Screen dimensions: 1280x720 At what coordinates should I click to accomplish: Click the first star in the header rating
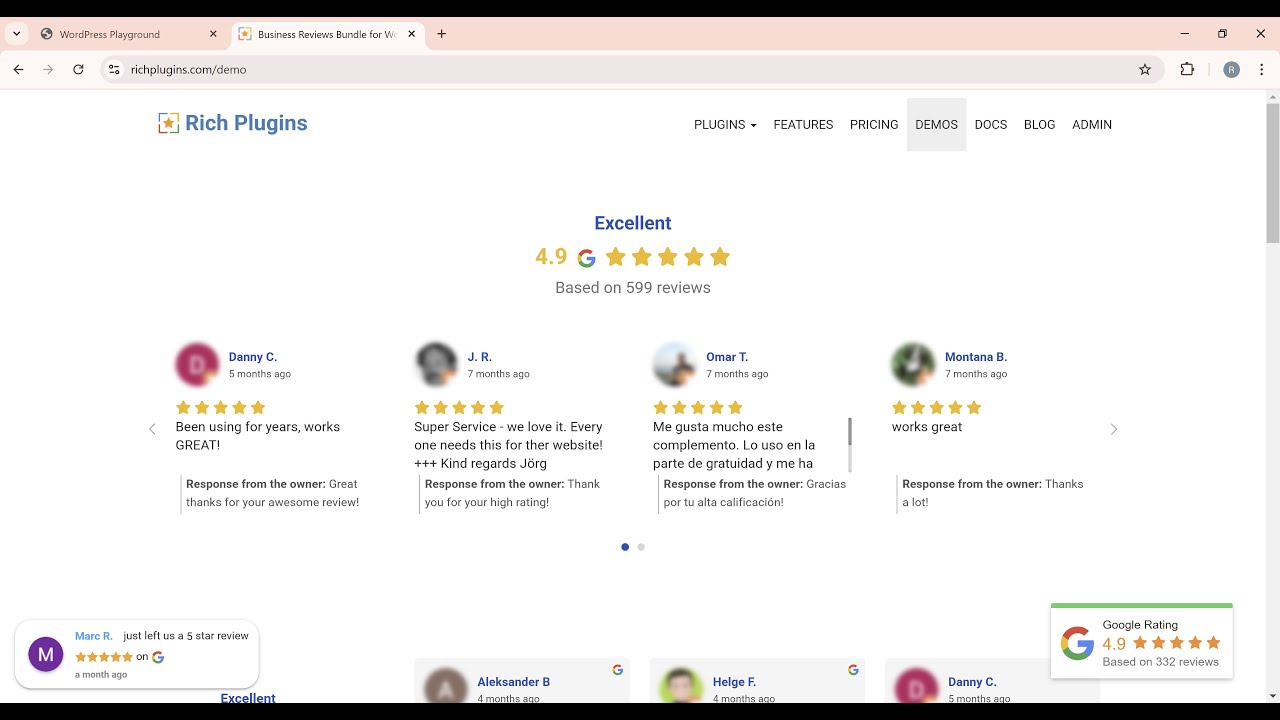(616, 257)
